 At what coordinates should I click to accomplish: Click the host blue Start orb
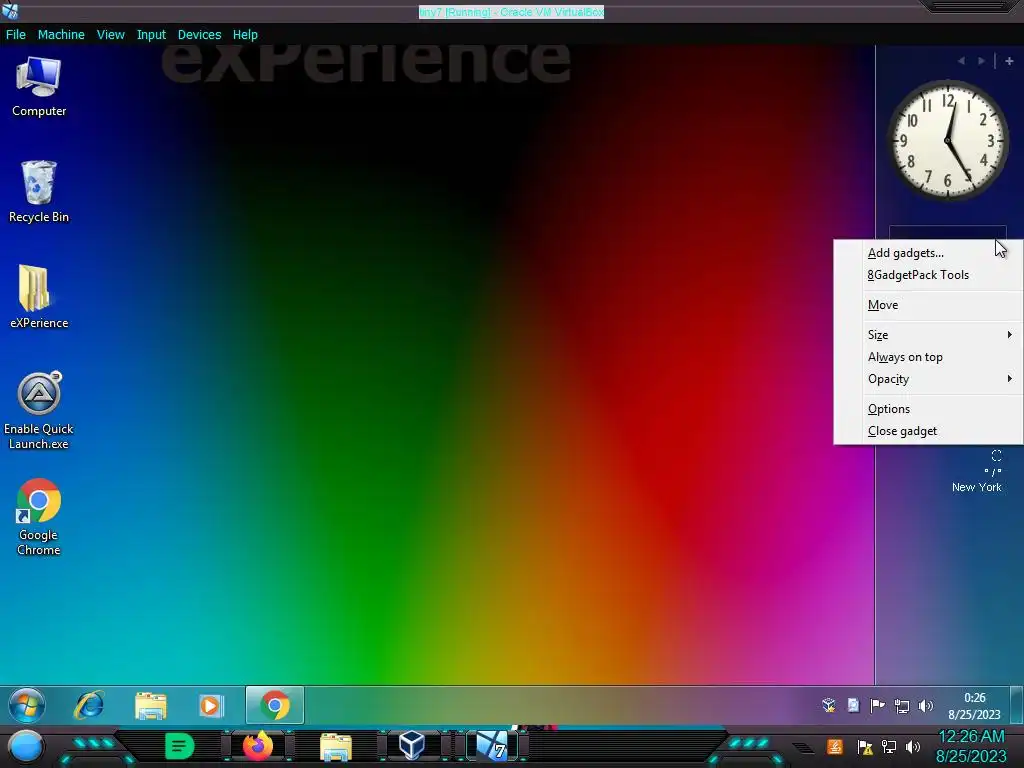tap(25, 746)
